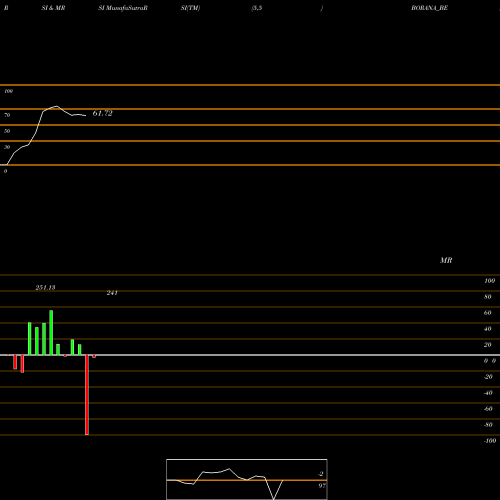Click the 241 value label in the MR chart
This screenshot has height=500, width=500.
tap(112, 293)
